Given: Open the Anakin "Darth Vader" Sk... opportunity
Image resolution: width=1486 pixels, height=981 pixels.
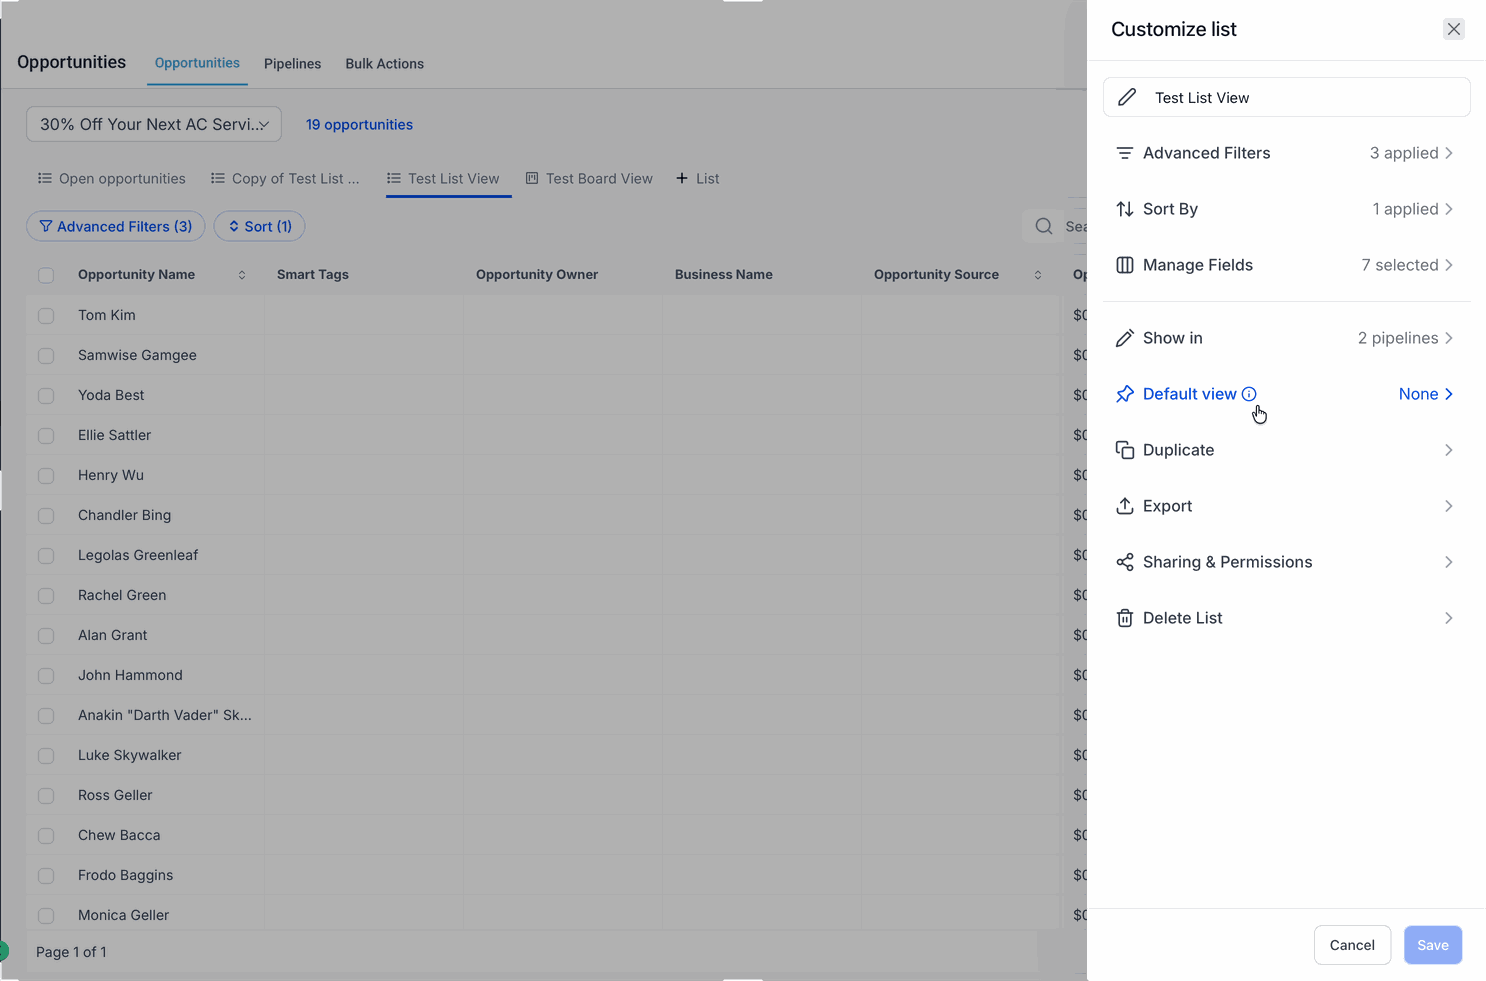Looking at the screenshot, I should (165, 715).
